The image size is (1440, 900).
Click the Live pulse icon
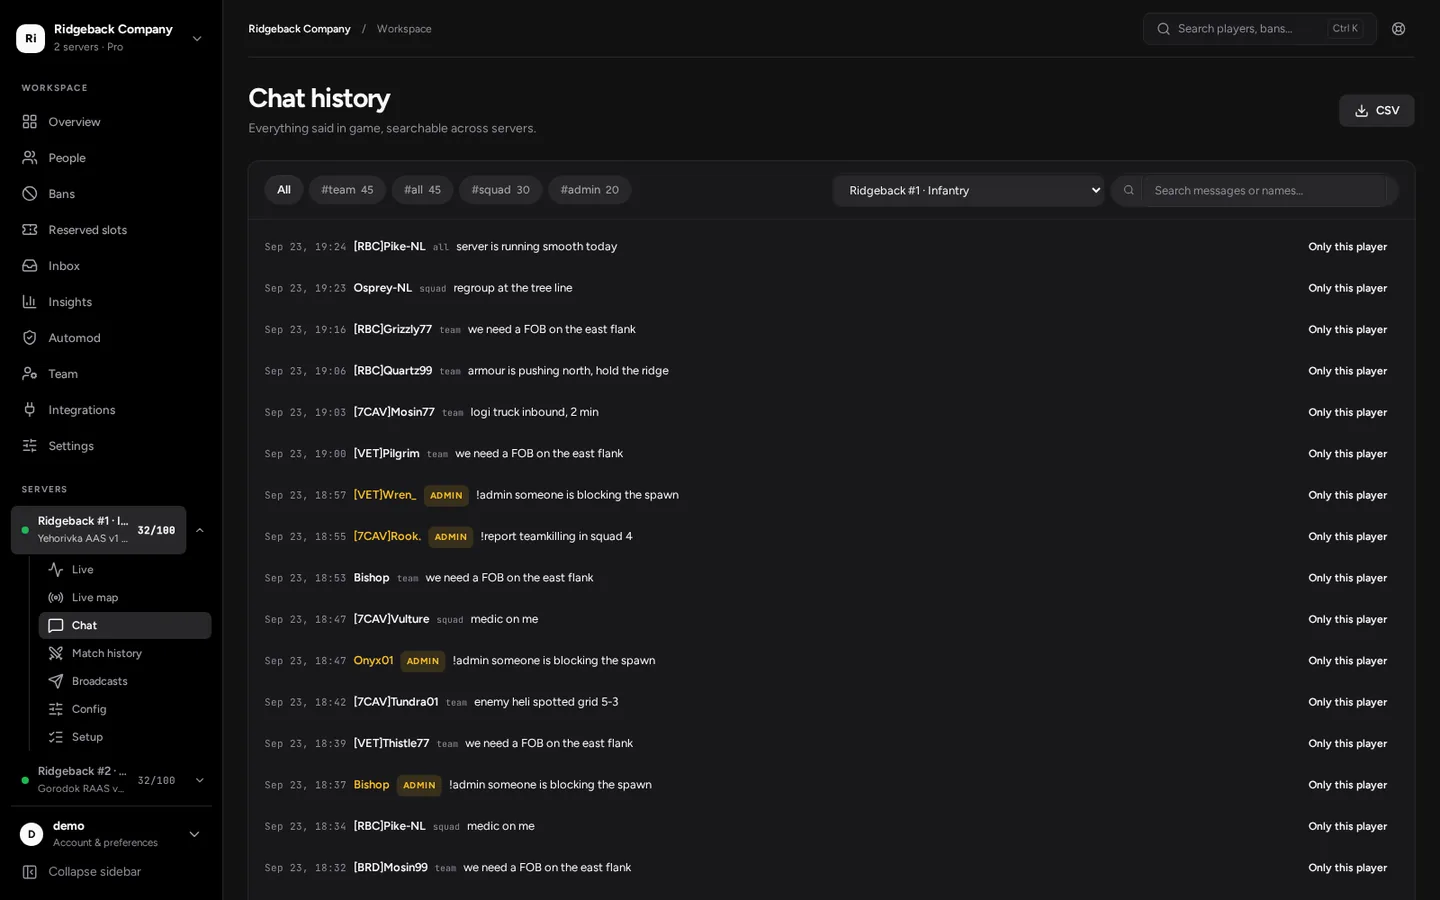[x=56, y=570]
